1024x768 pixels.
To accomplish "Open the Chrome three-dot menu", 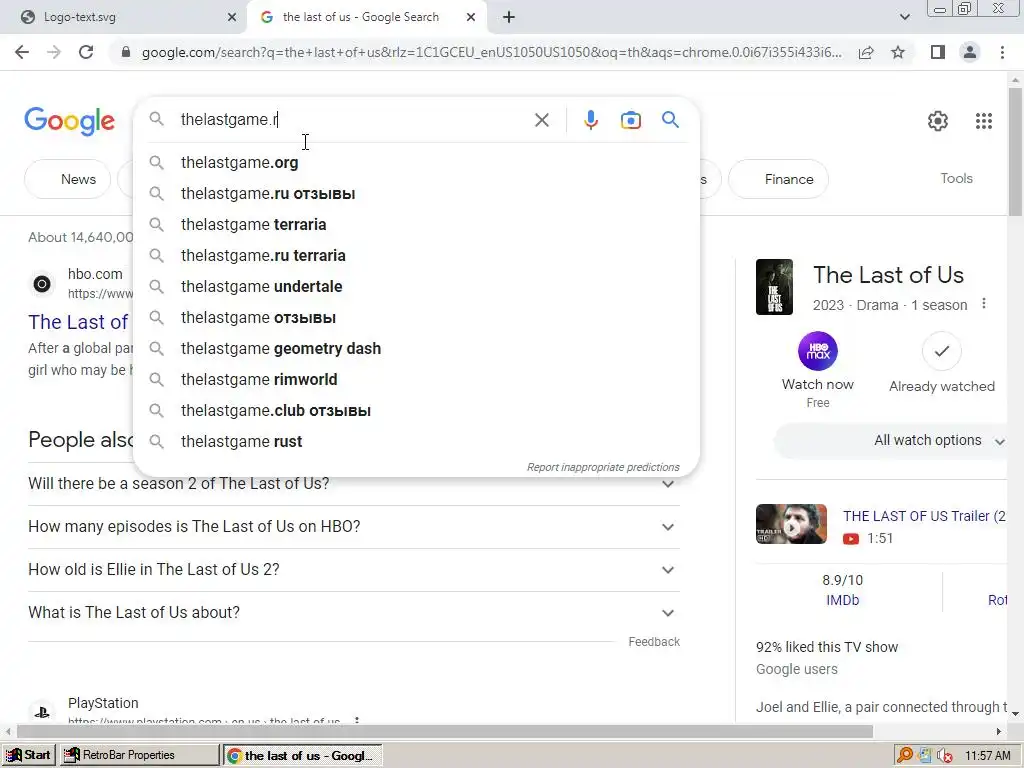I will tap(1002, 52).
